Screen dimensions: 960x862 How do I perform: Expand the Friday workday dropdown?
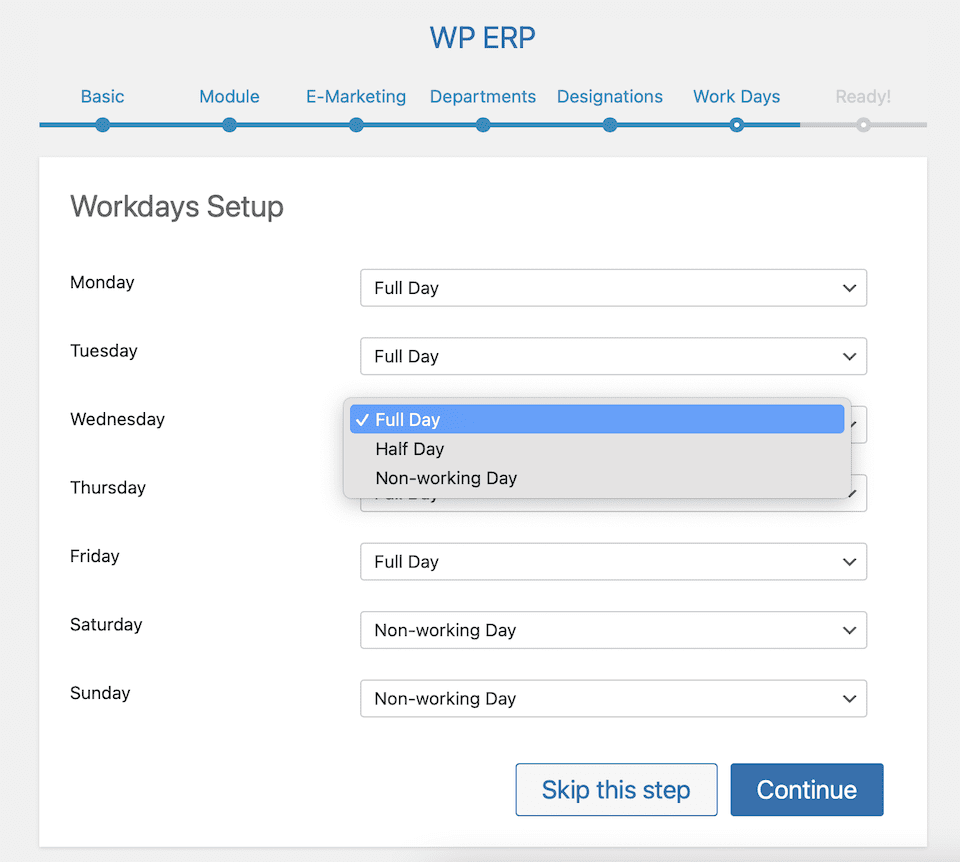613,562
